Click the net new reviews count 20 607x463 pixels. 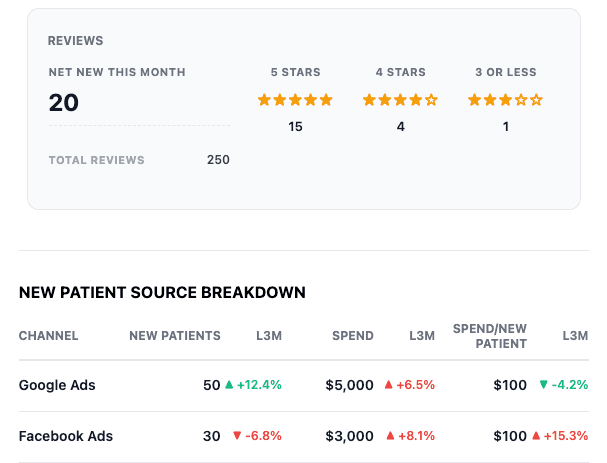pyautogui.click(x=64, y=103)
